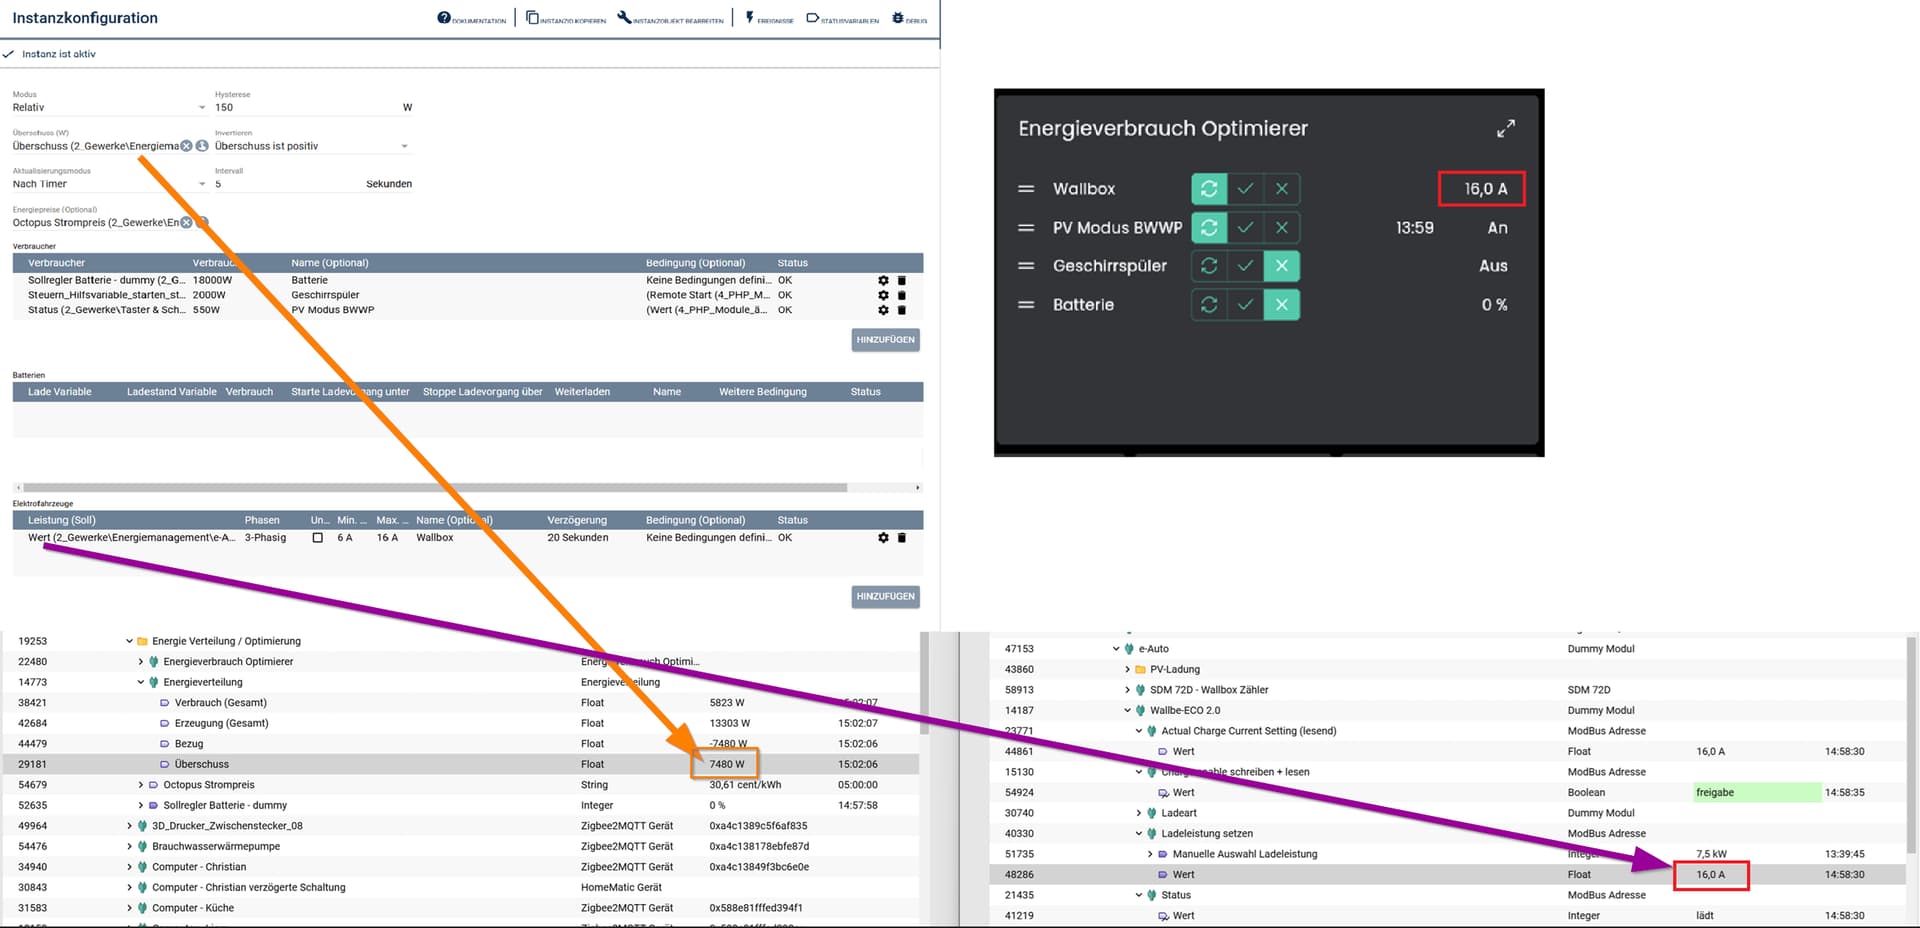
Task: Open the Modus dropdown showing Relativ
Action: (110, 107)
